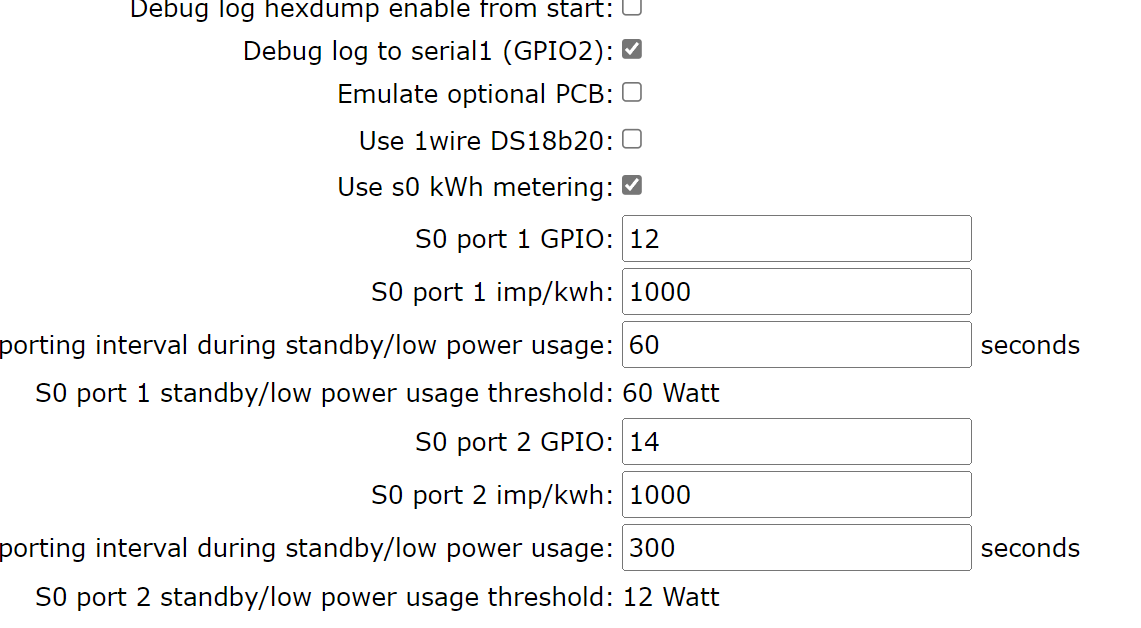Click the S0 port 2 standby threshold label text
Screen dimensions: 1141x628
[x=323, y=597]
